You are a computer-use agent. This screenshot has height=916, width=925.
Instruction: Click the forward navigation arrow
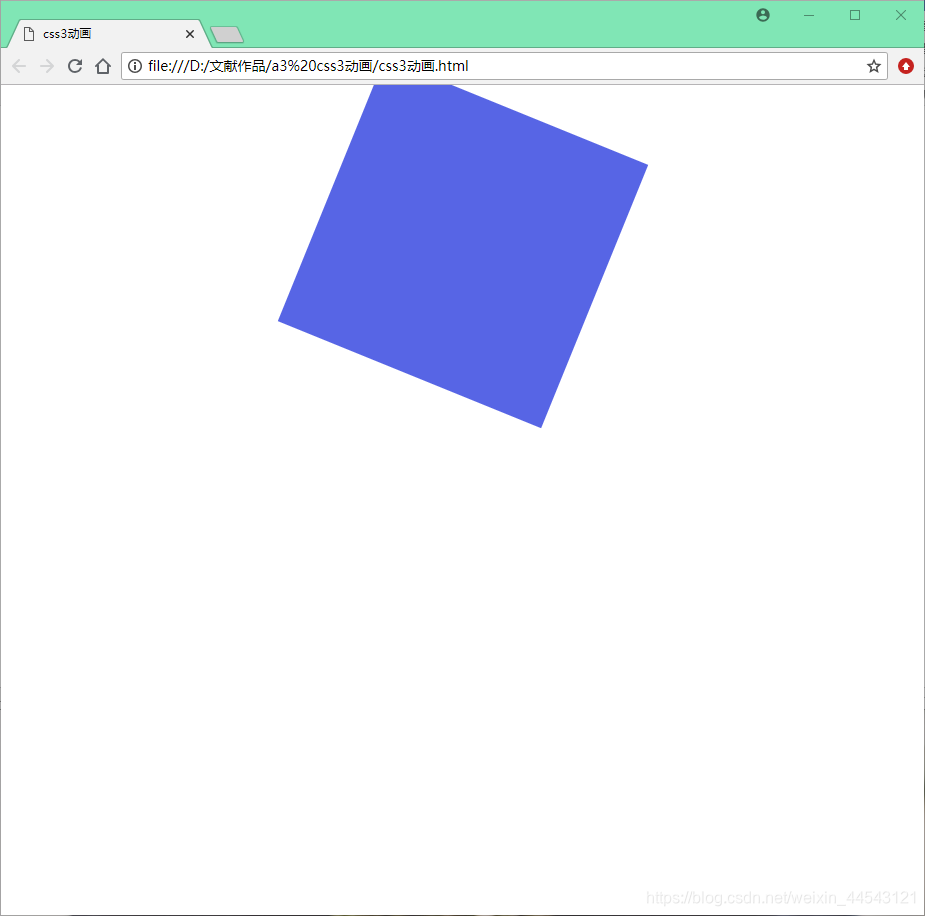click(47, 66)
